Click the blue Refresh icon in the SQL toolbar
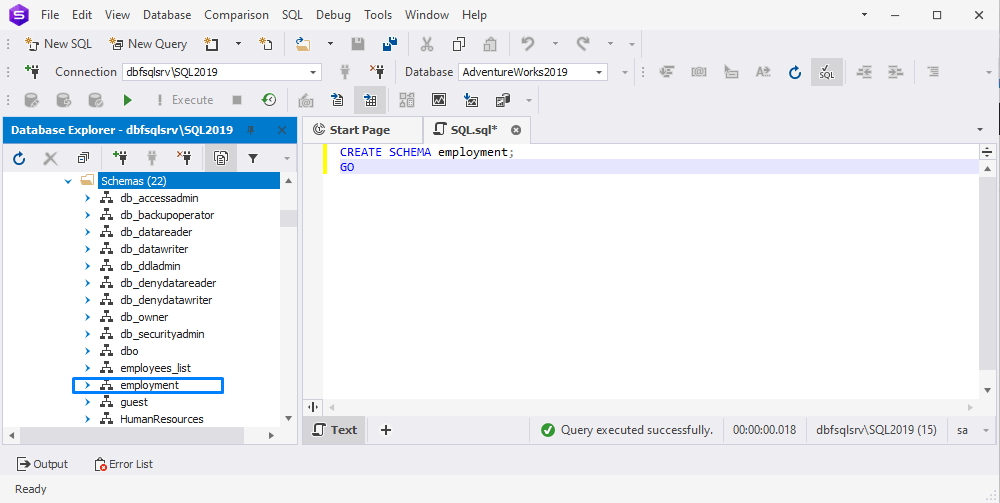The height and width of the screenshot is (503, 1000). 795,72
